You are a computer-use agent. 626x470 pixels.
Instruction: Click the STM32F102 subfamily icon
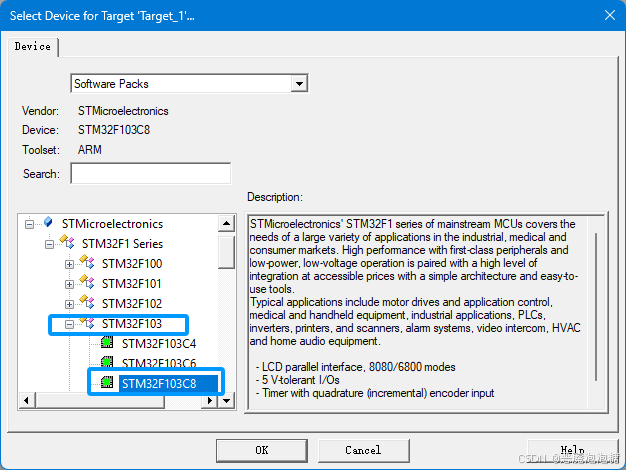tap(87, 302)
